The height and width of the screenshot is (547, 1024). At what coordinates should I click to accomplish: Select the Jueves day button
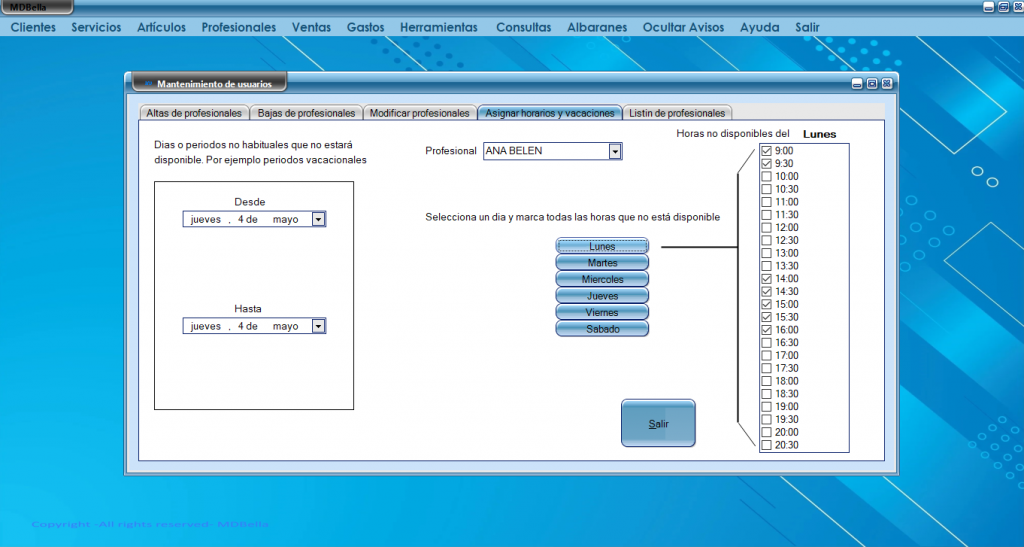(602, 296)
